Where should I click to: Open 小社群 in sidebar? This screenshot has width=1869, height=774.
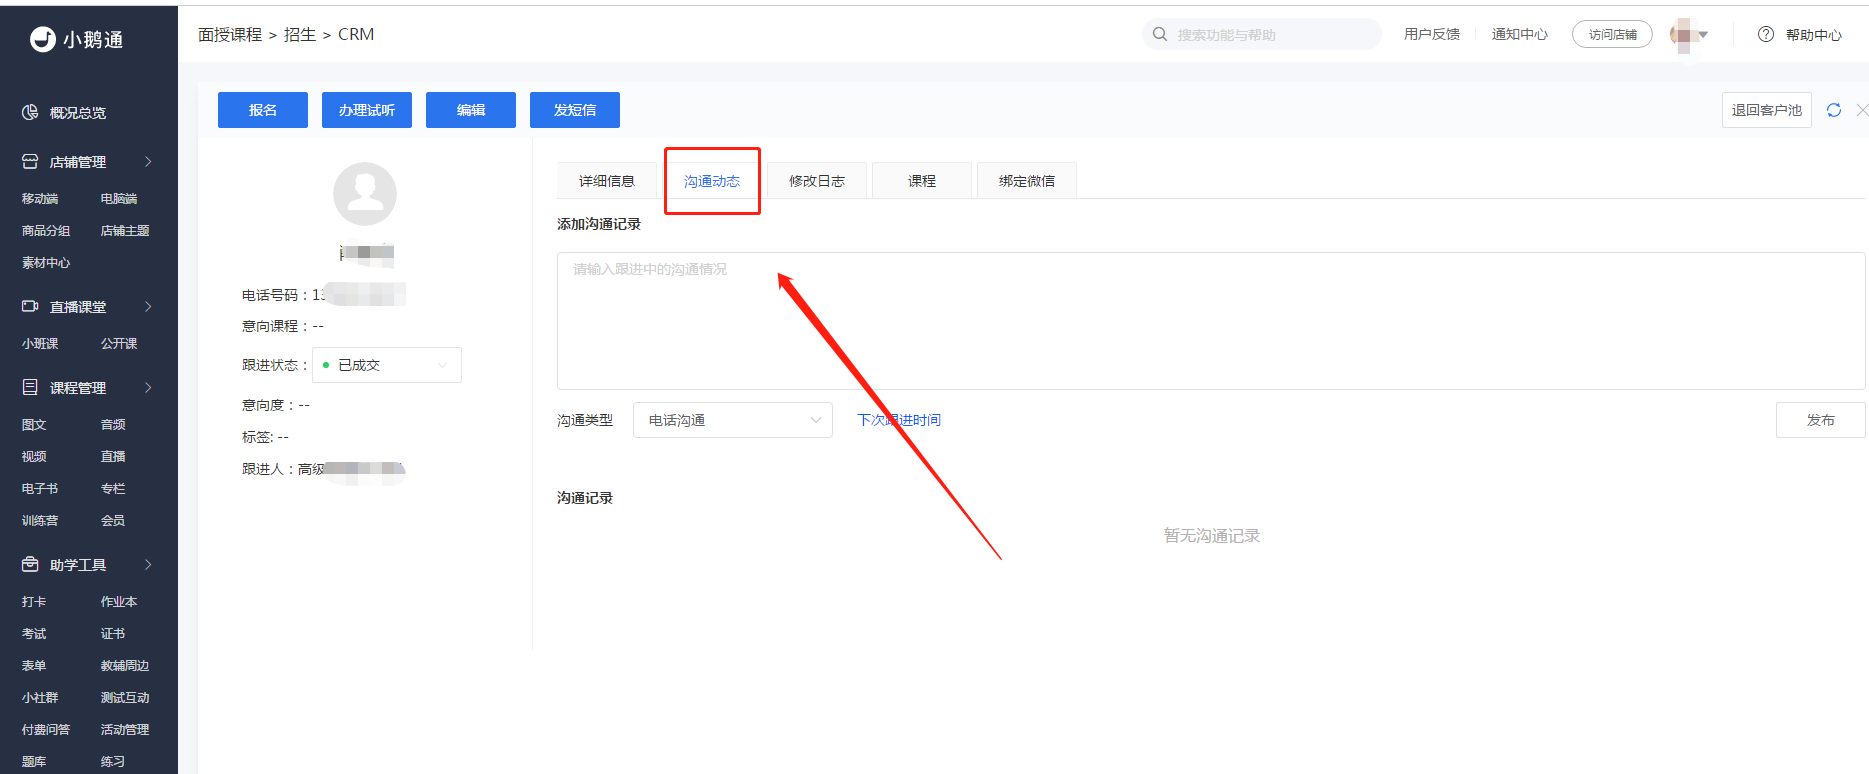40,698
